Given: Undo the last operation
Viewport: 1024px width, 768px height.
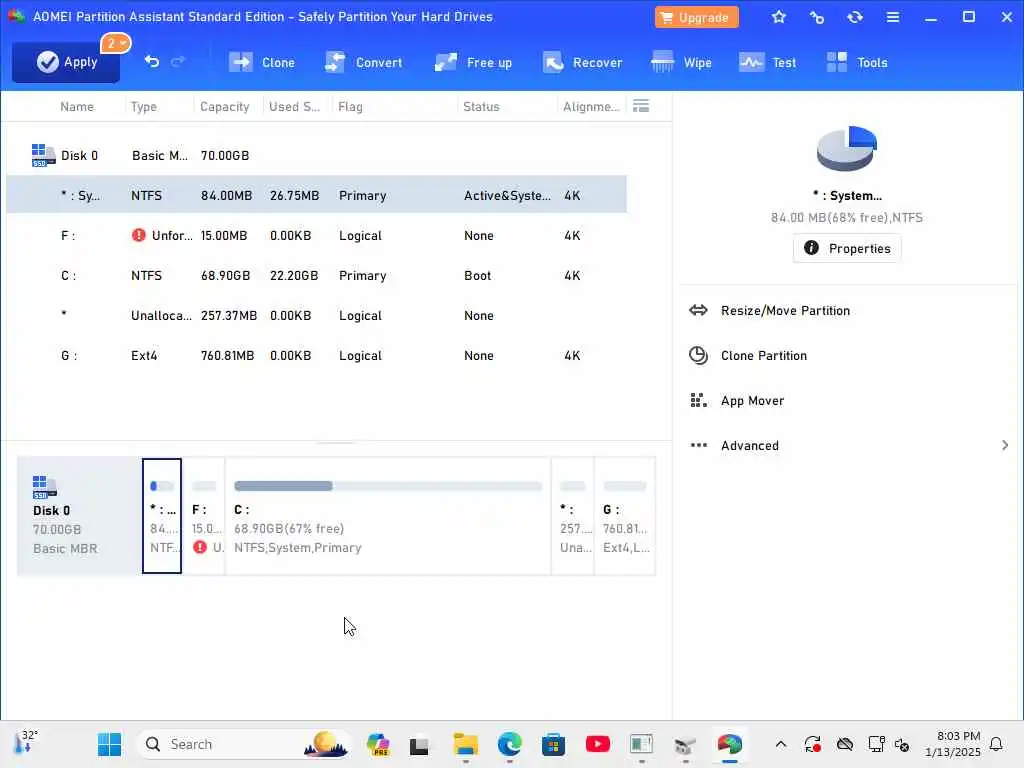Looking at the screenshot, I should 152,61.
